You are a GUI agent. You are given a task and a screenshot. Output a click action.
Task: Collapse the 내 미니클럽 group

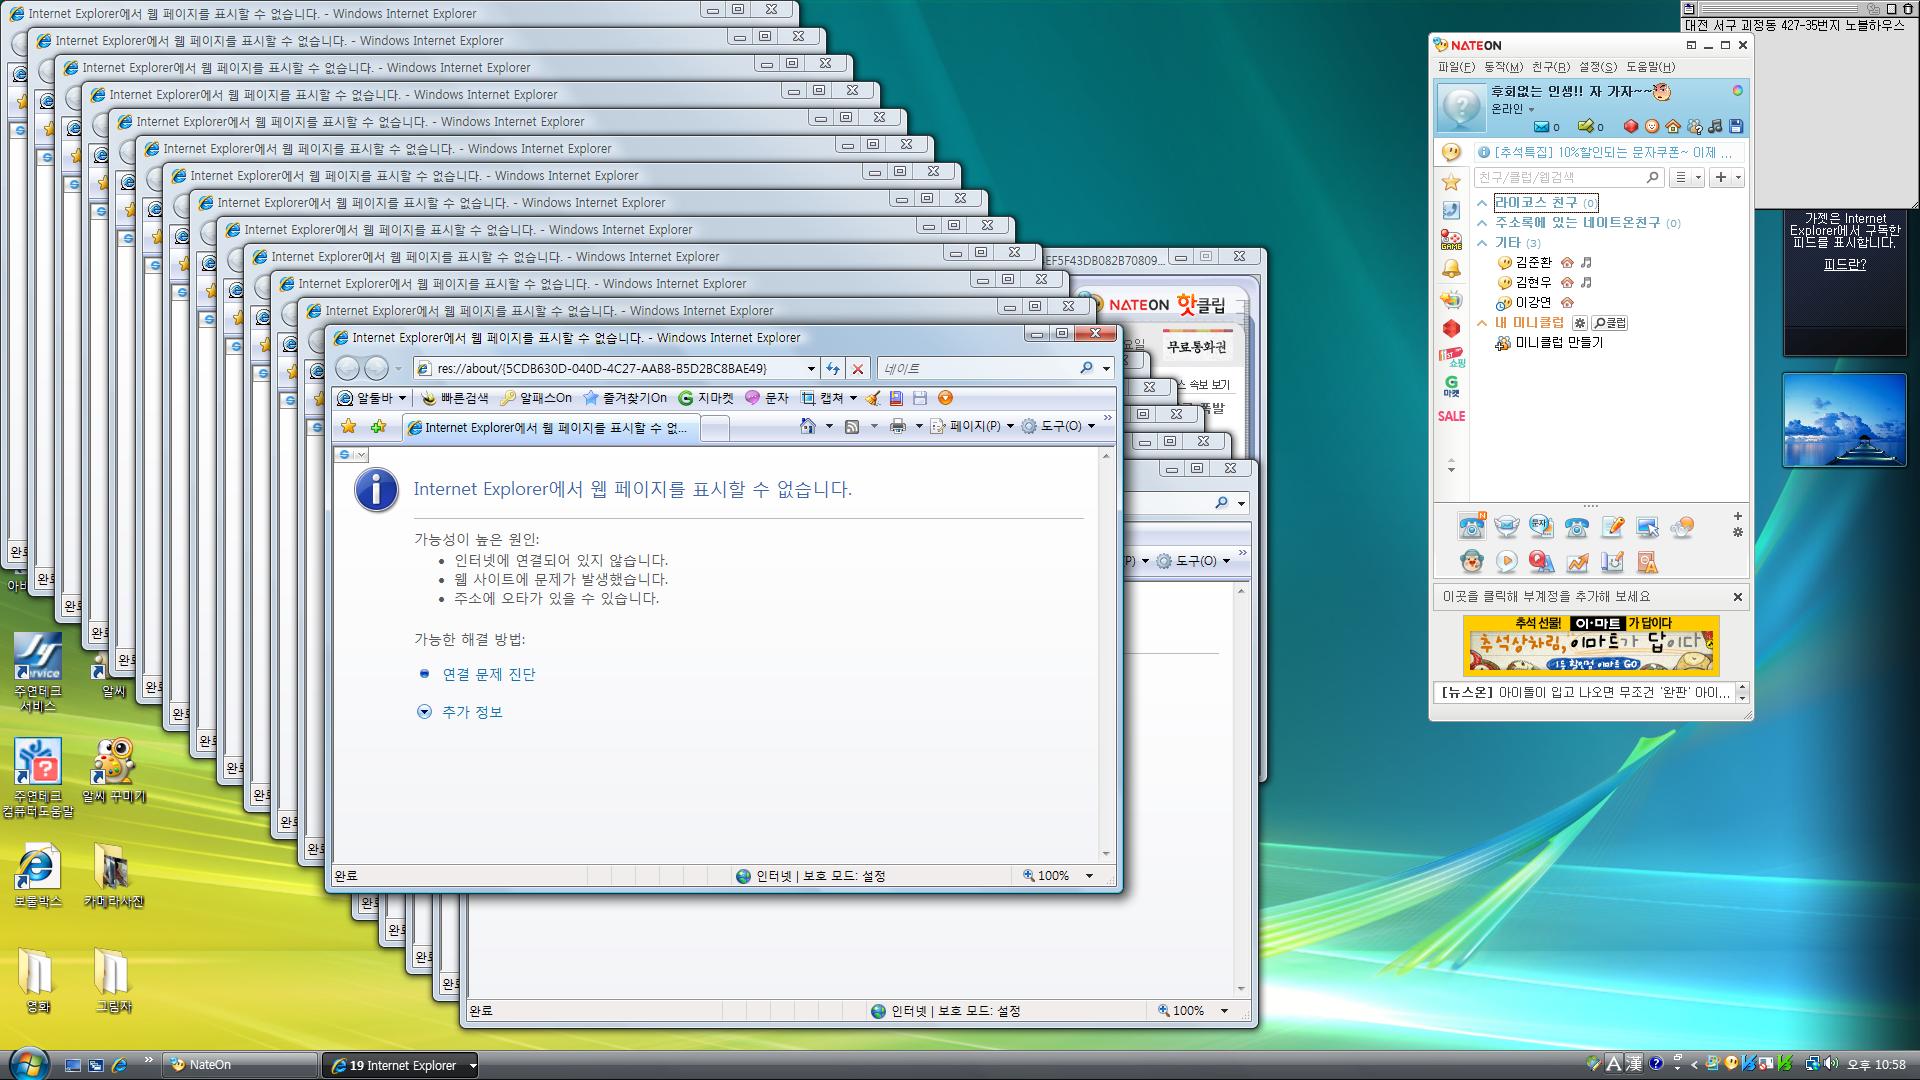[1482, 323]
